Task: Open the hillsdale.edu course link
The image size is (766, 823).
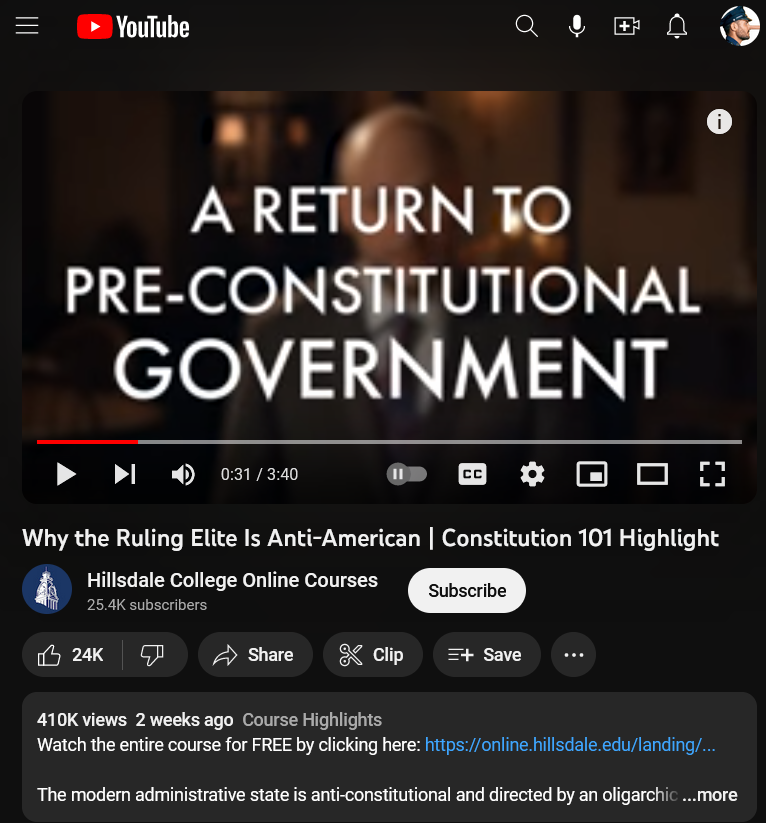Action: 570,745
